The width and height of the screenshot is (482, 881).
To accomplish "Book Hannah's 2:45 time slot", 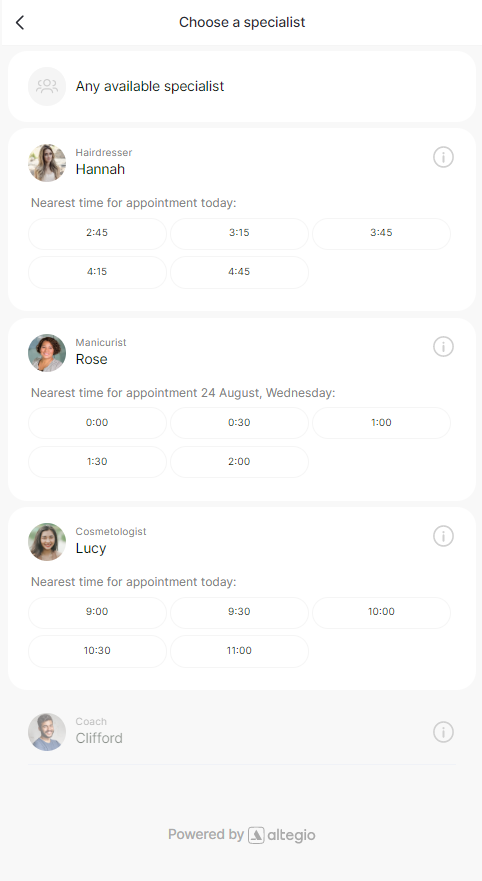I will click(97, 233).
